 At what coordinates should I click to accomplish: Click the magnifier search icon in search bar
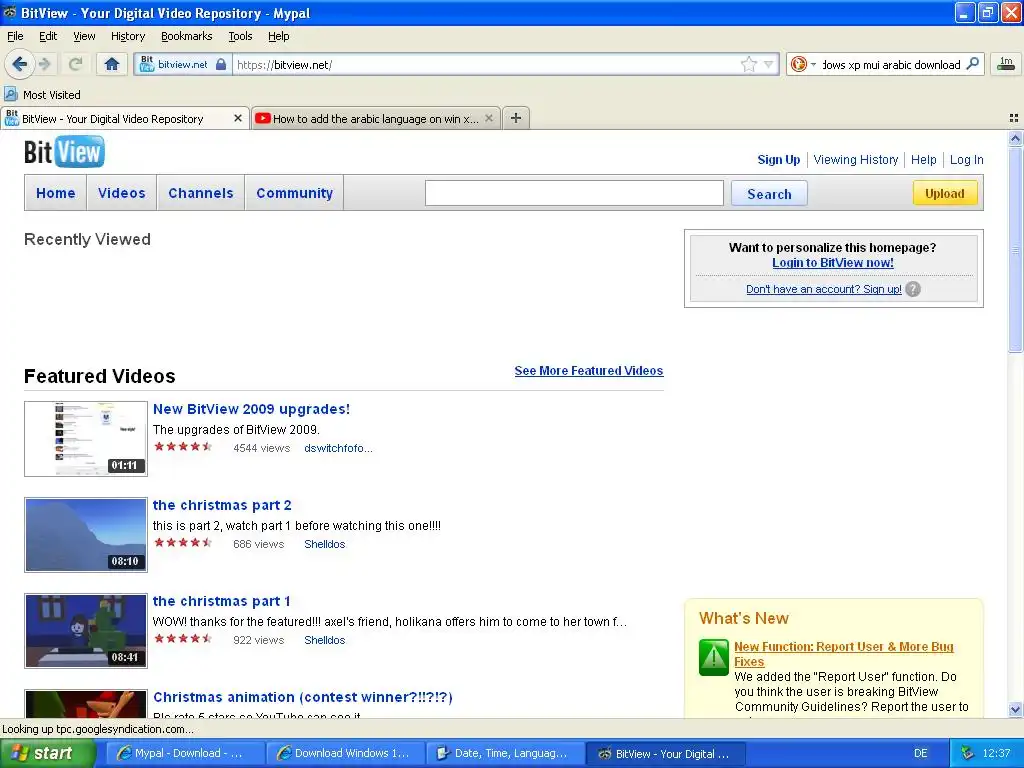click(972, 64)
